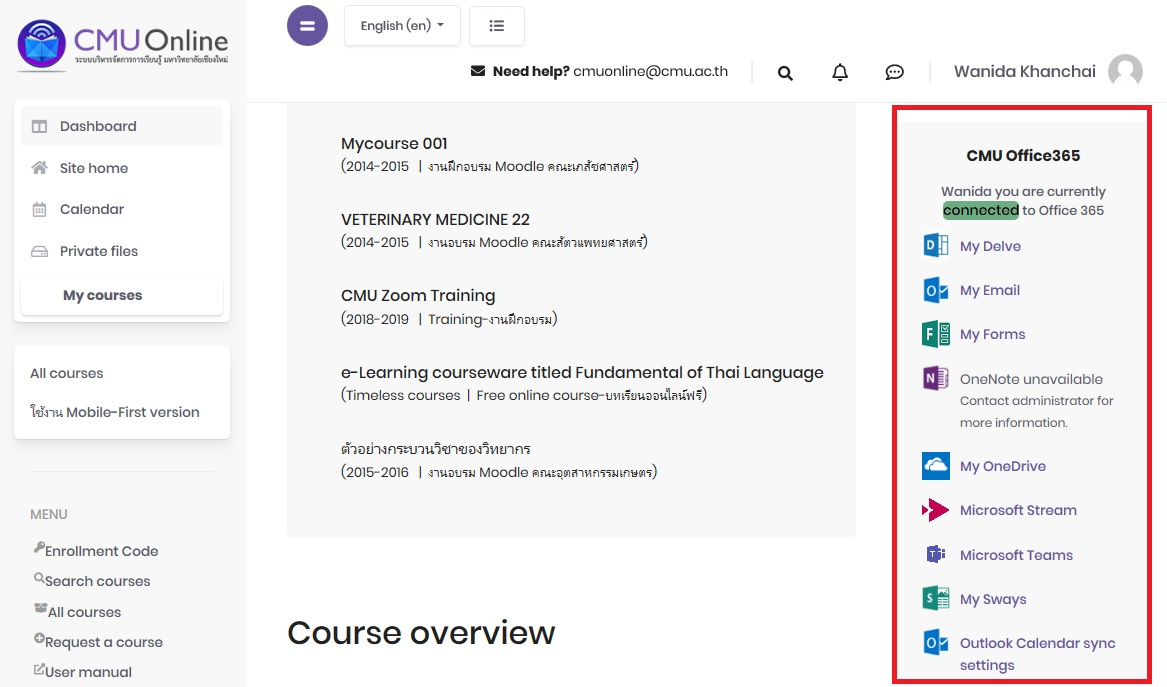Click the OneNote icon
The width and height of the screenshot is (1167, 687).
pyautogui.click(x=936, y=378)
